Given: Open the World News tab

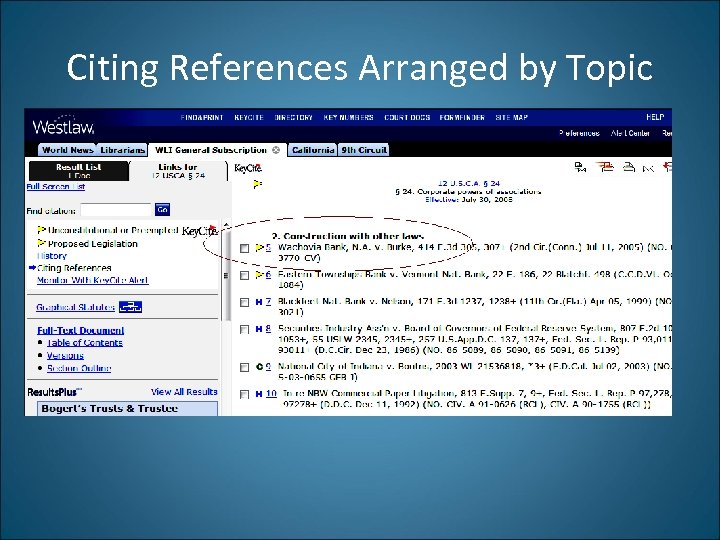Looking at the screenshot, I should click(68, 150).
